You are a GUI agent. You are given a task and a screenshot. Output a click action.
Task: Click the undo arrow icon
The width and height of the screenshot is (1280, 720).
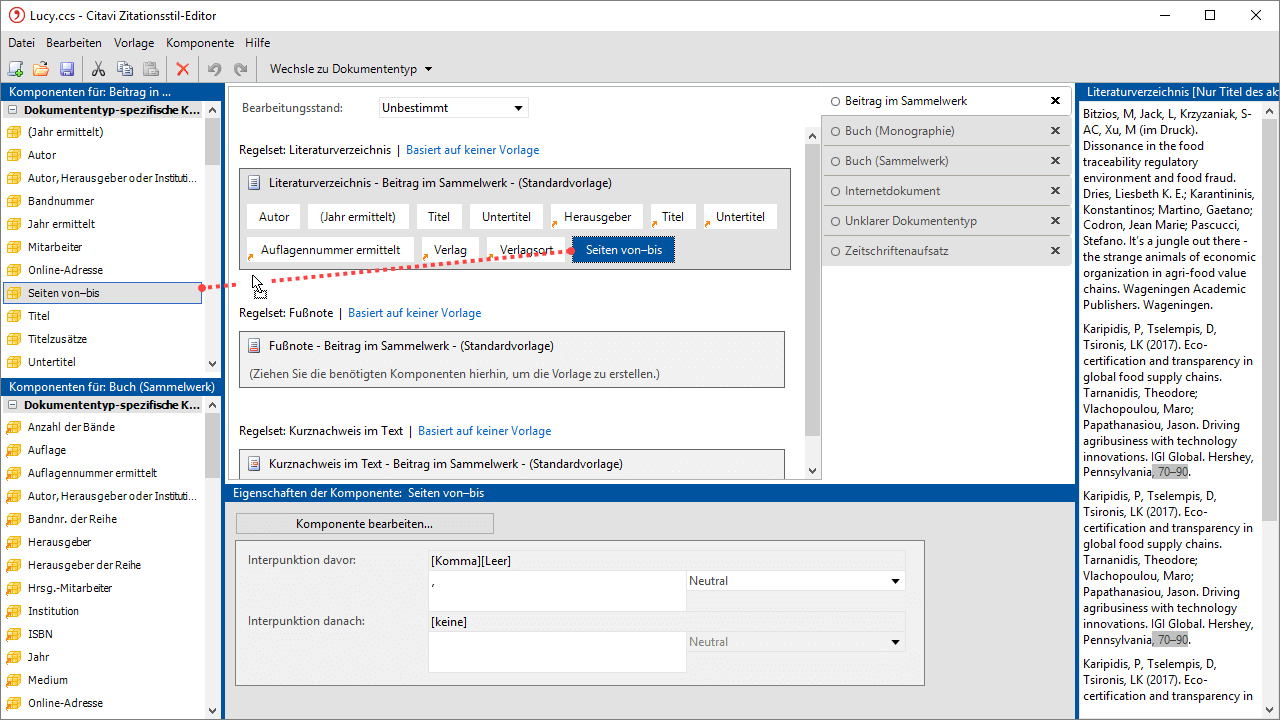point(213,69)
